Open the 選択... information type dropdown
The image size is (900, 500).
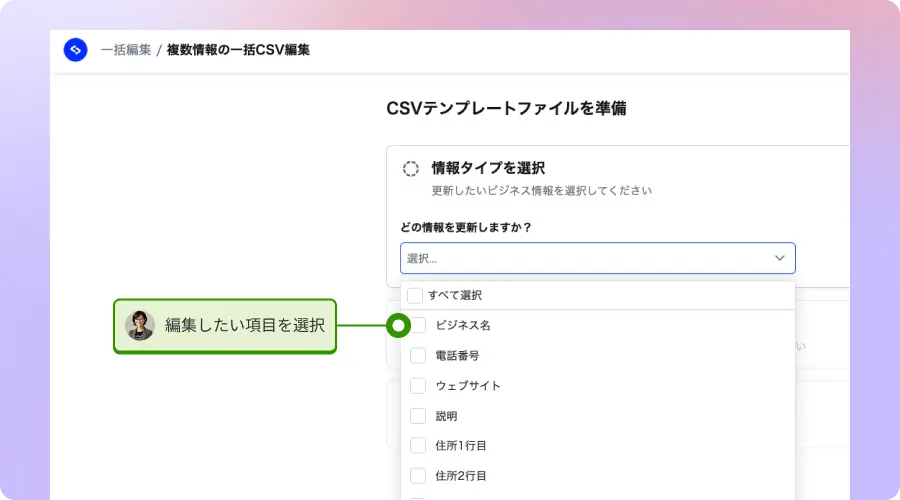coord(598,258)
